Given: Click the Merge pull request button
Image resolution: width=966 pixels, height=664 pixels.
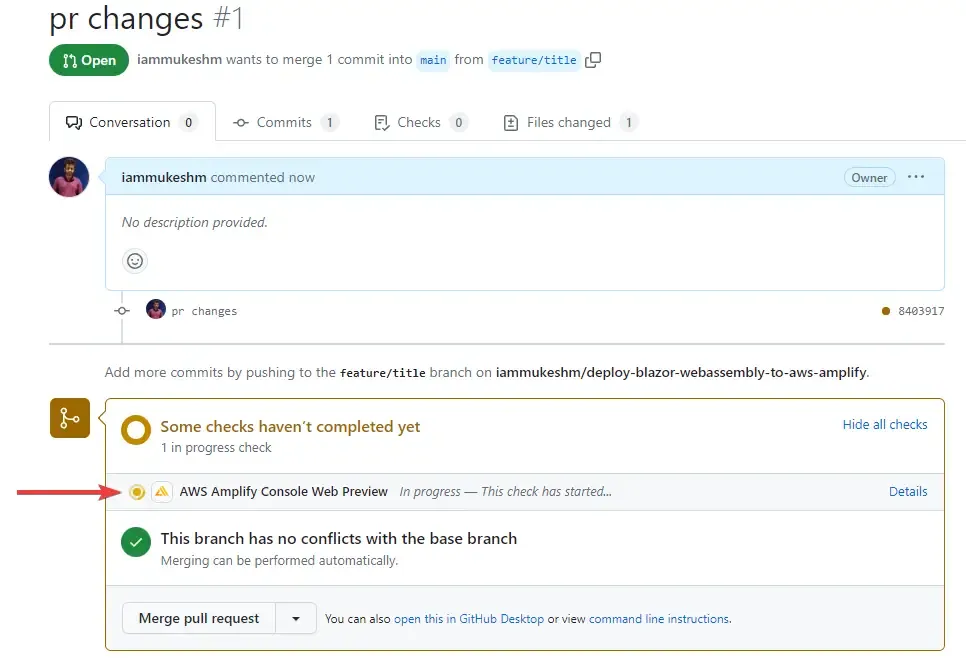Looking at the screenshot, I should point(197,618).
